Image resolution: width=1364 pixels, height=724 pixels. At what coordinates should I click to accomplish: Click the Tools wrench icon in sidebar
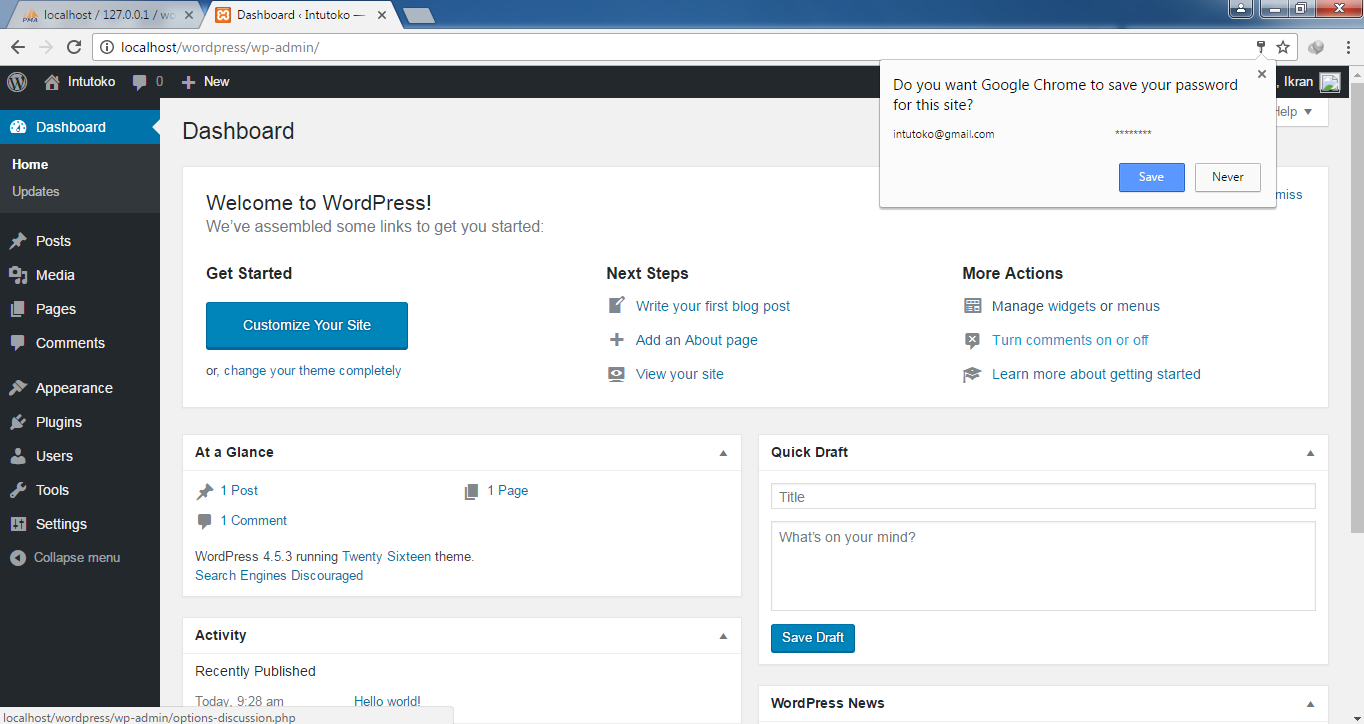click(18, 490)
